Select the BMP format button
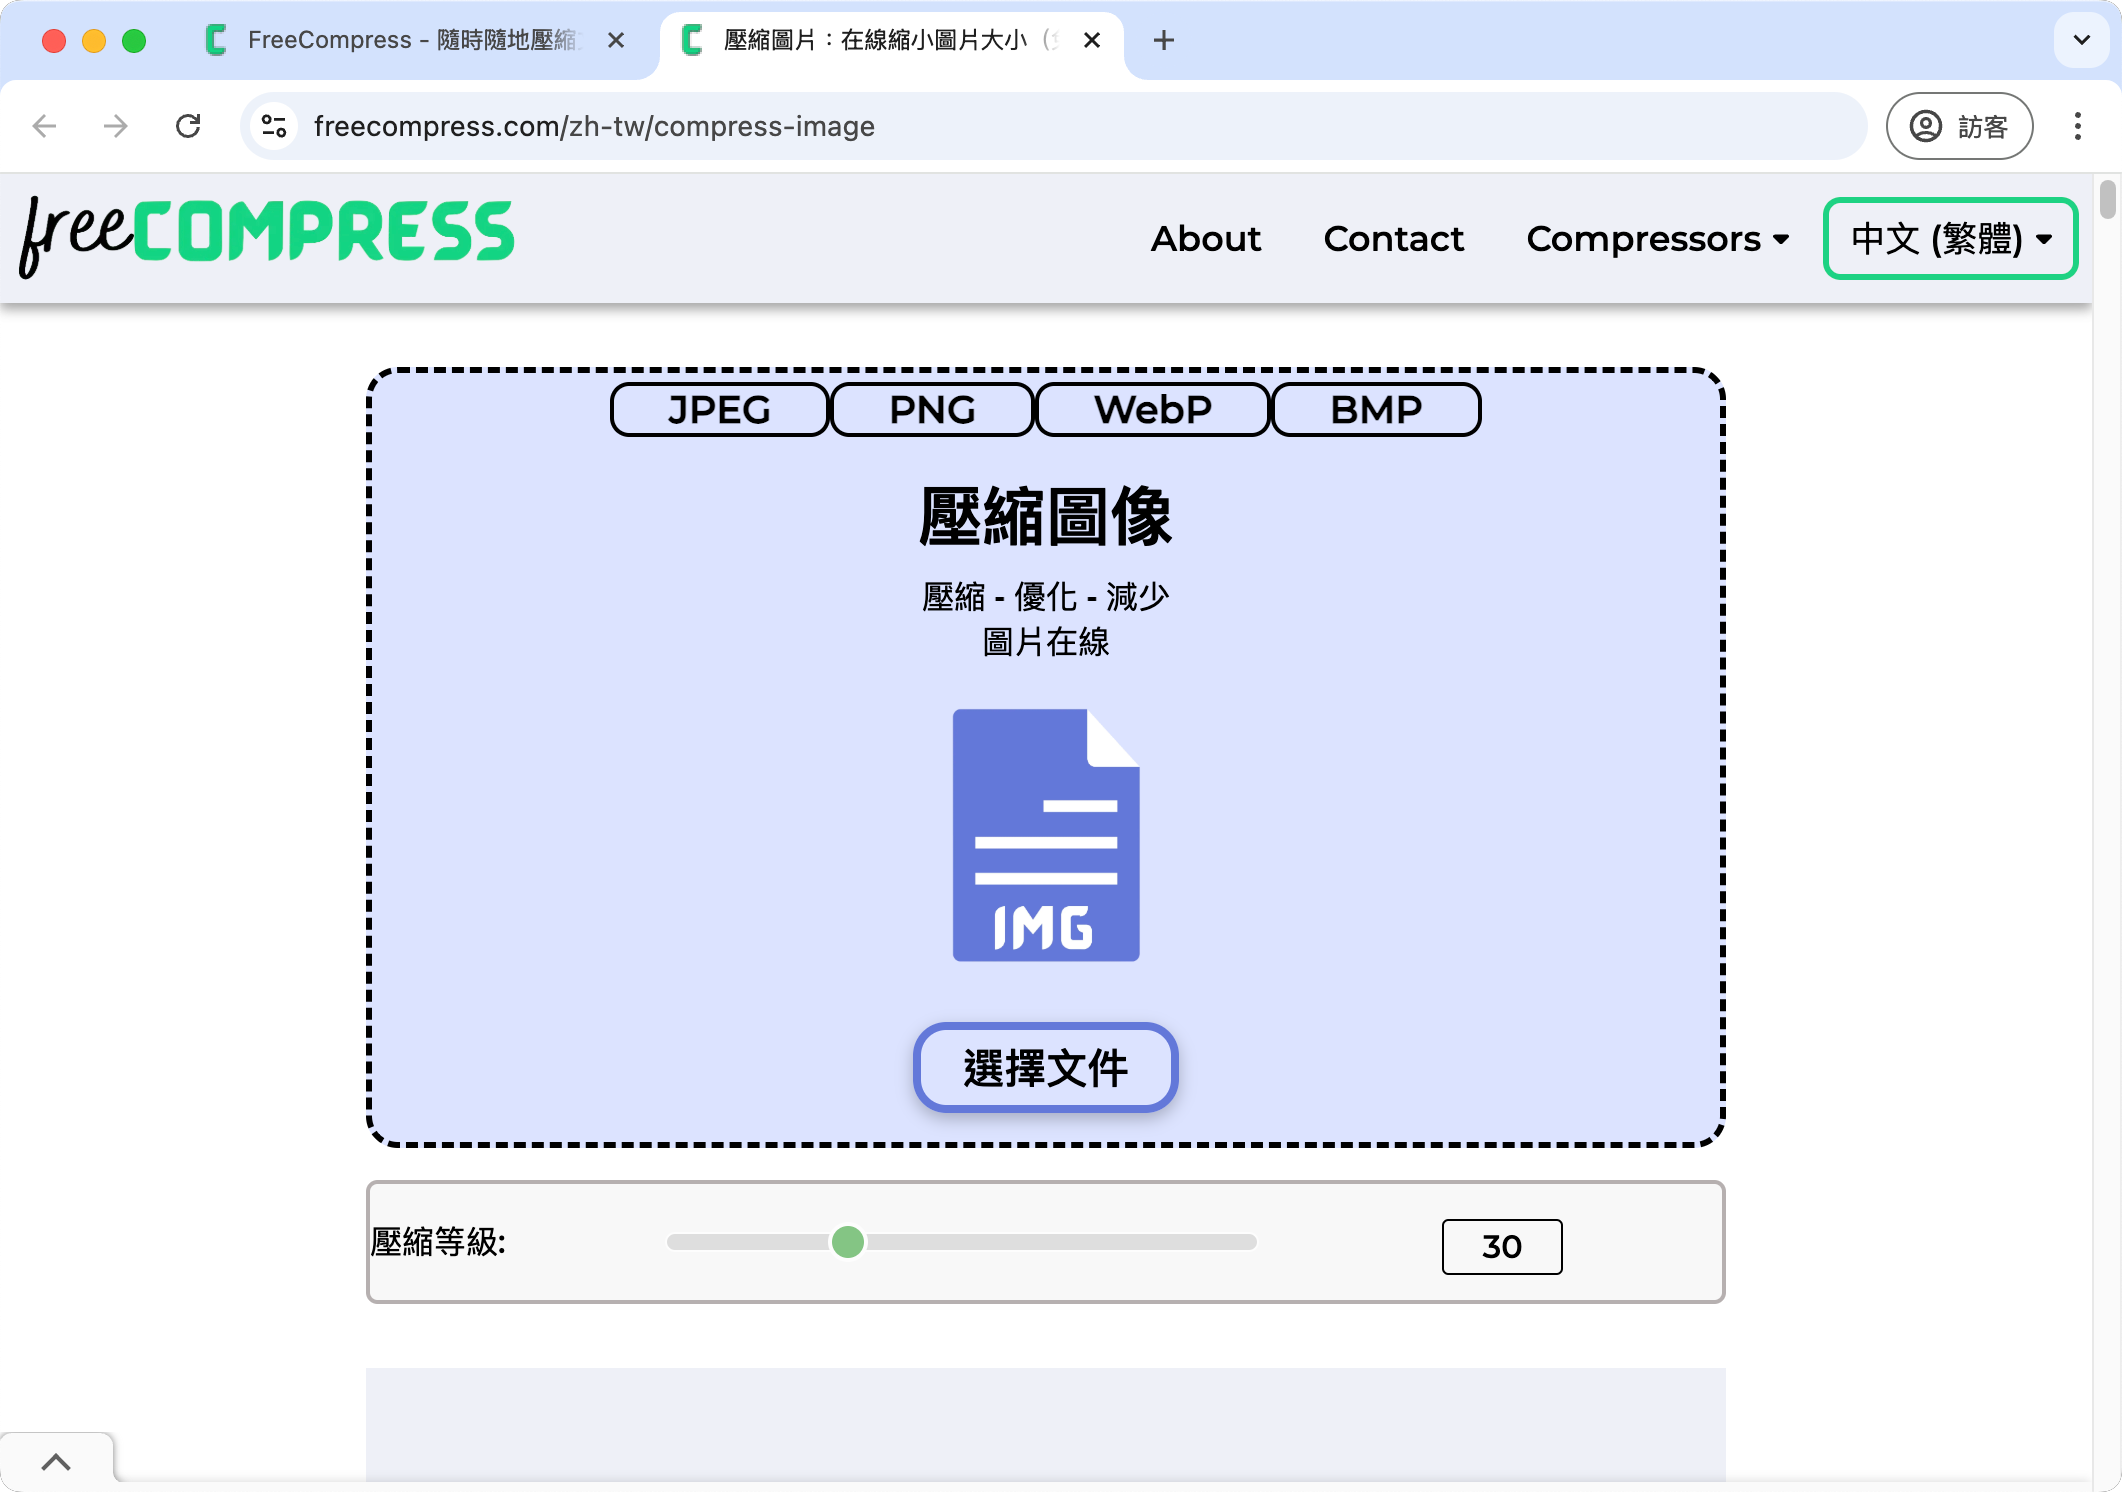 click(1376, 410)
